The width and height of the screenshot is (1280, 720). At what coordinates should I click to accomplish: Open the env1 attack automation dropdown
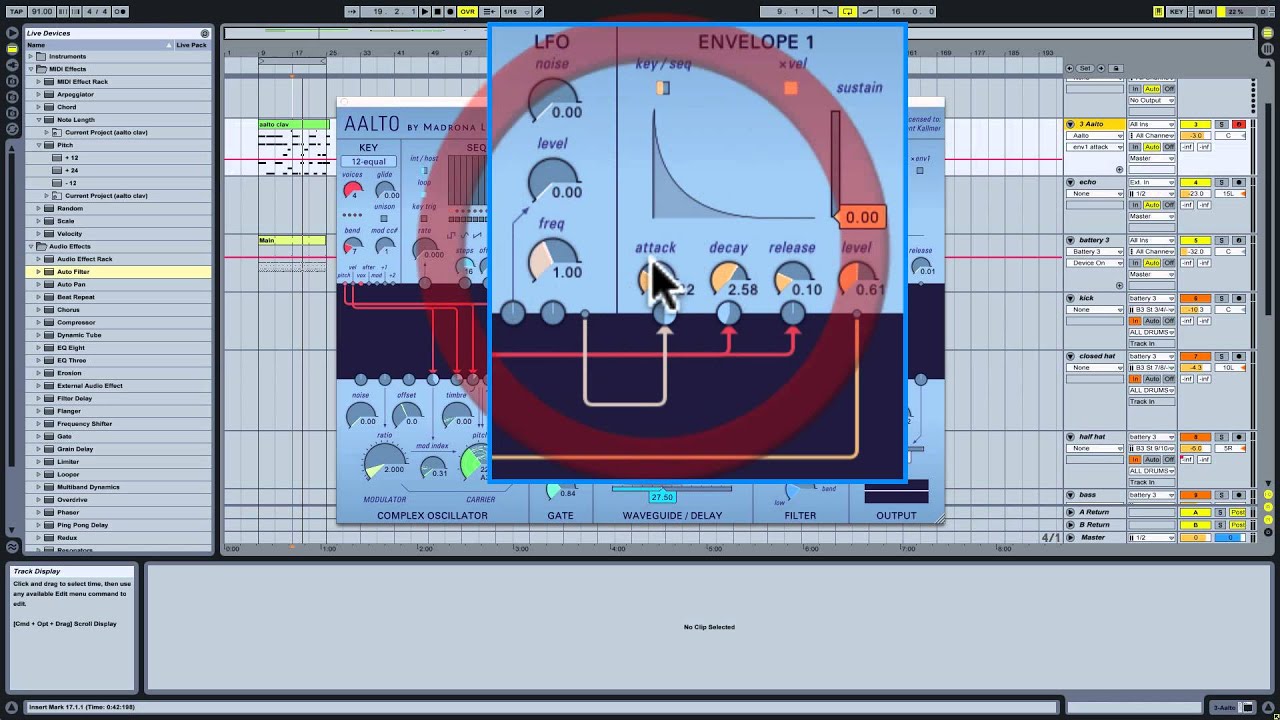pos(1096,147)
